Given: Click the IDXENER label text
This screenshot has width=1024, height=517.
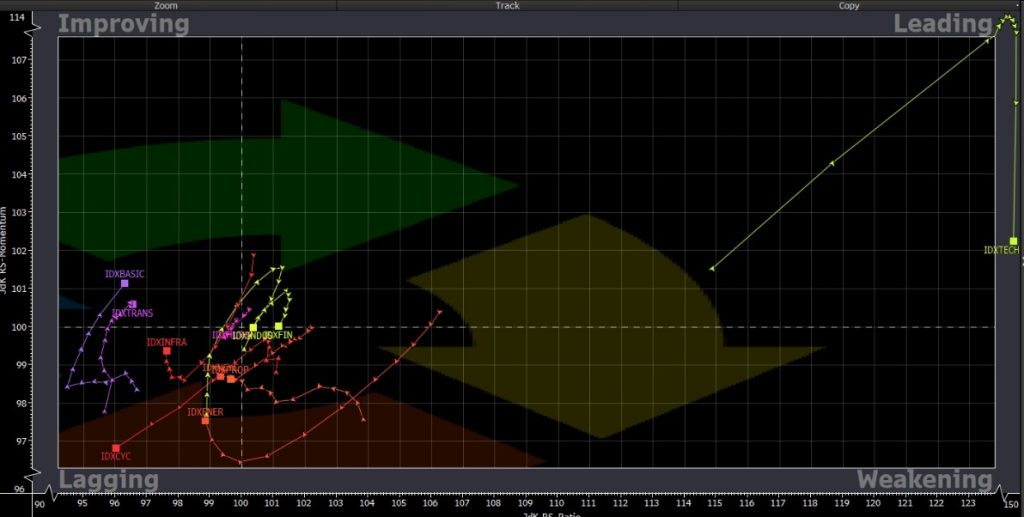Looking at the screenshot, I should tap(205, 412).
